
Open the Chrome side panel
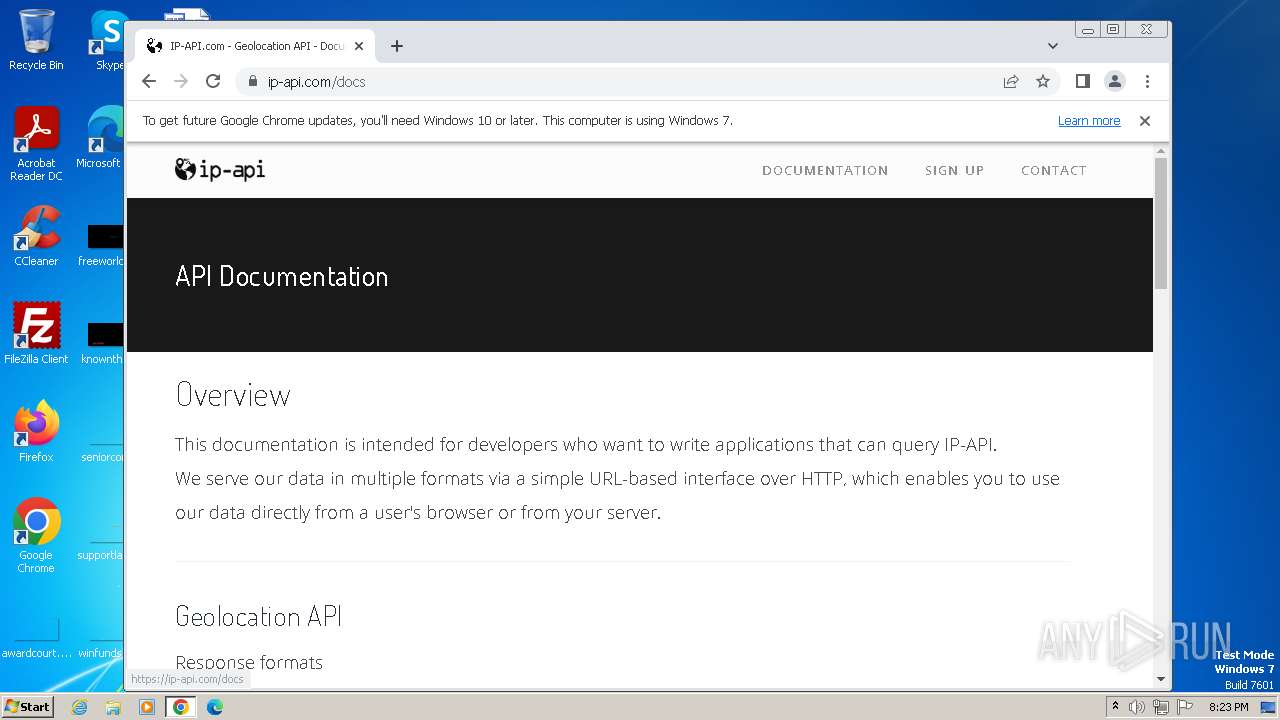click(1082, 81)
